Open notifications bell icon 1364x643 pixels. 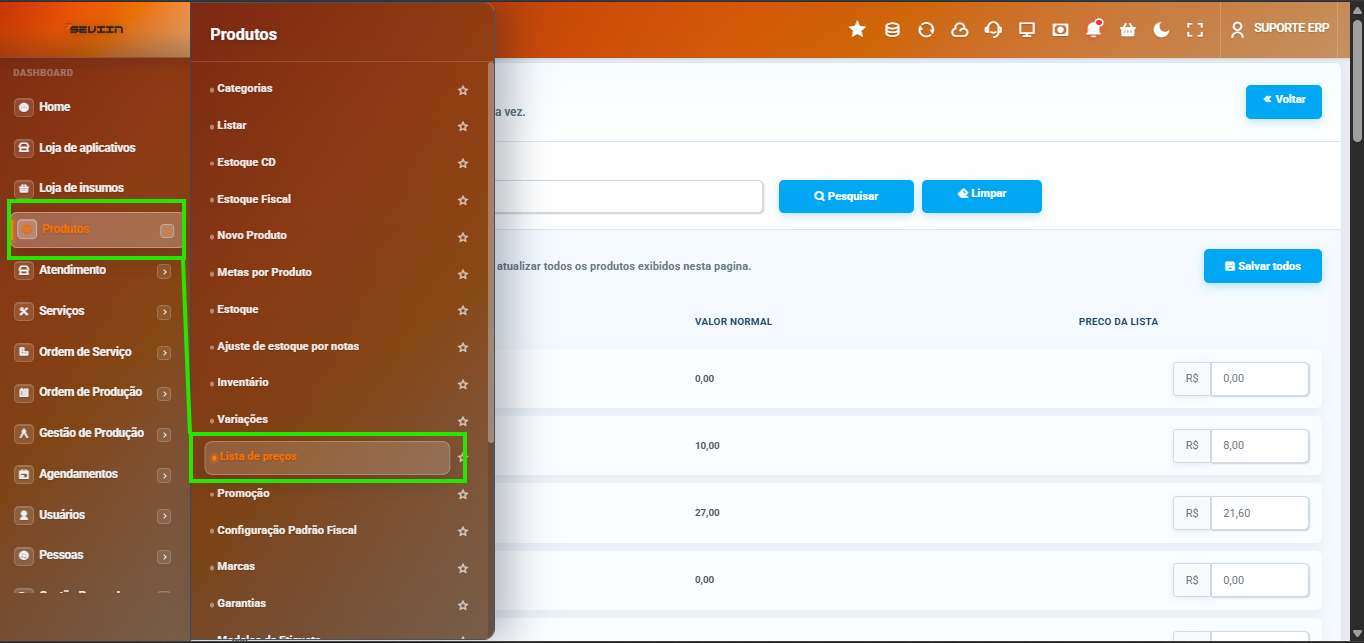[x=1094, y=29]
